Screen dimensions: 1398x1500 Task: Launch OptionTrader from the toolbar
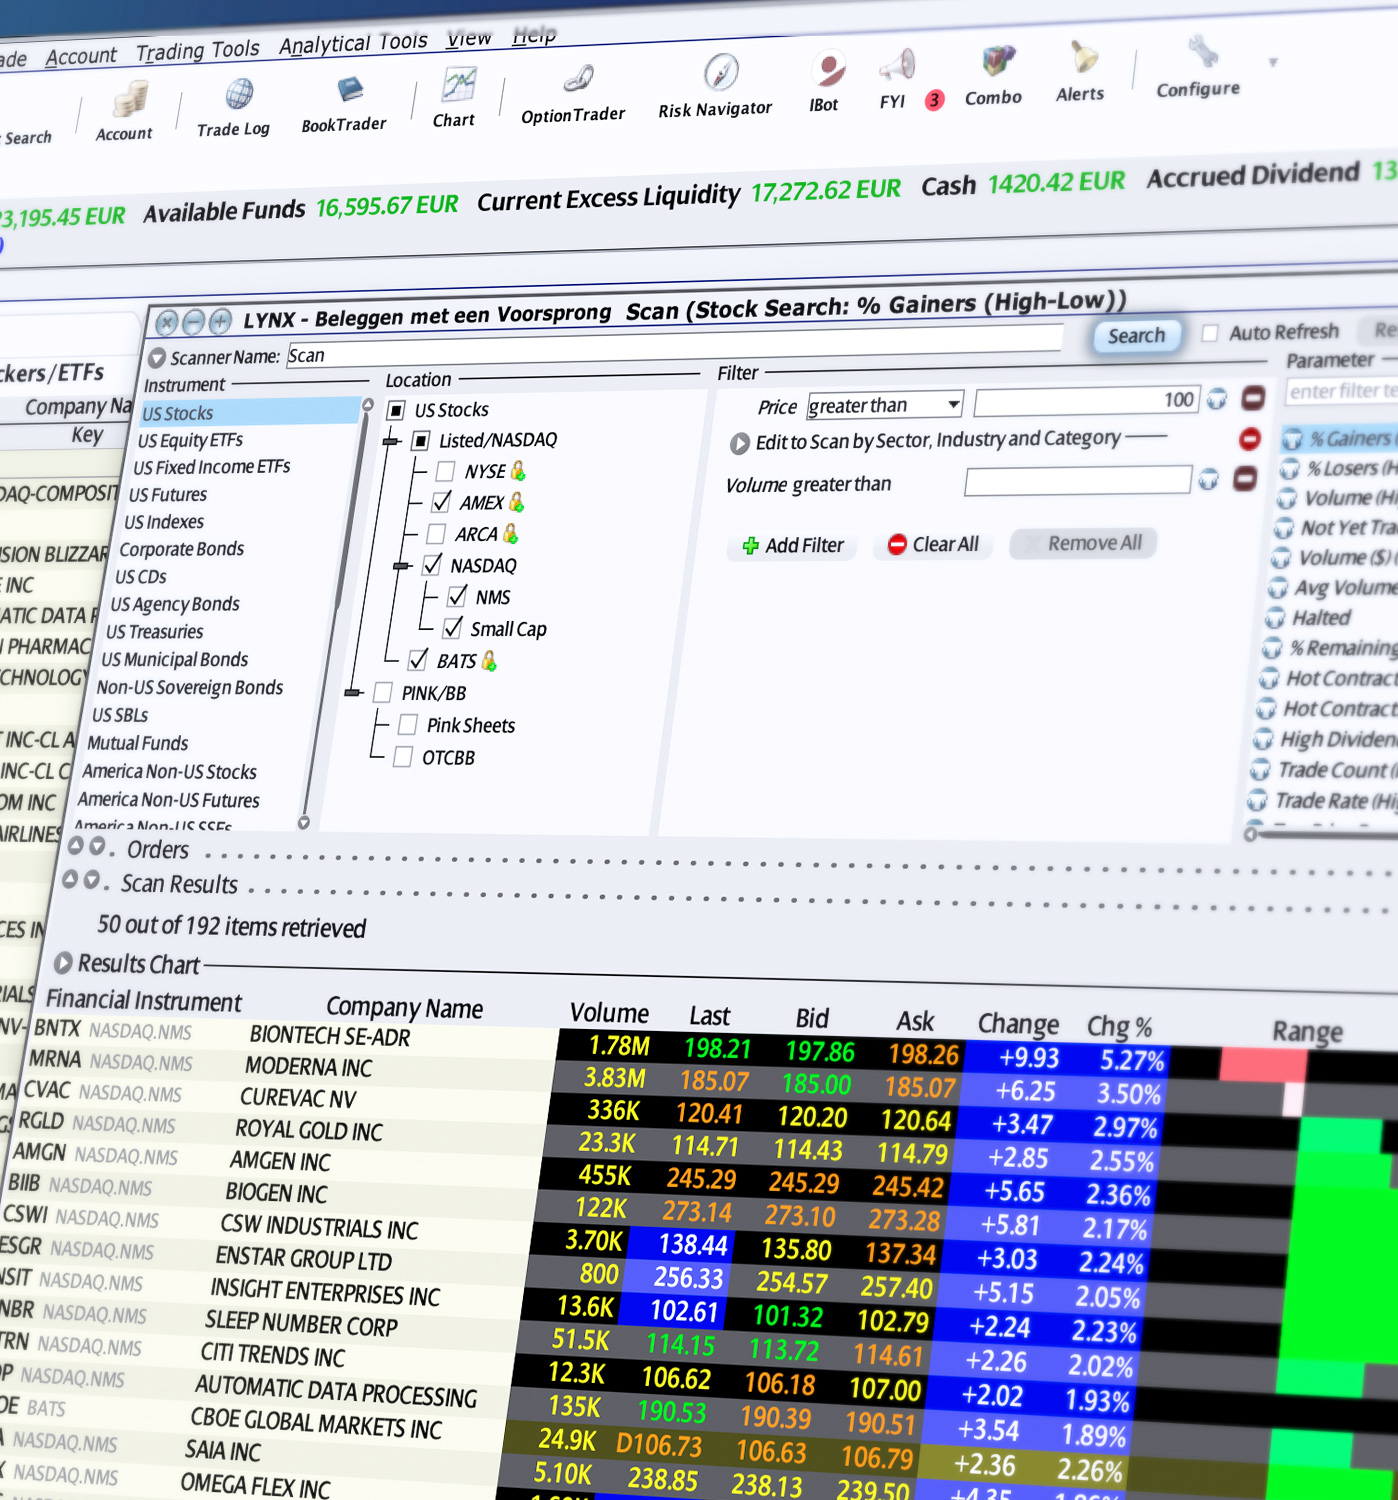click(x=574, y=94)
